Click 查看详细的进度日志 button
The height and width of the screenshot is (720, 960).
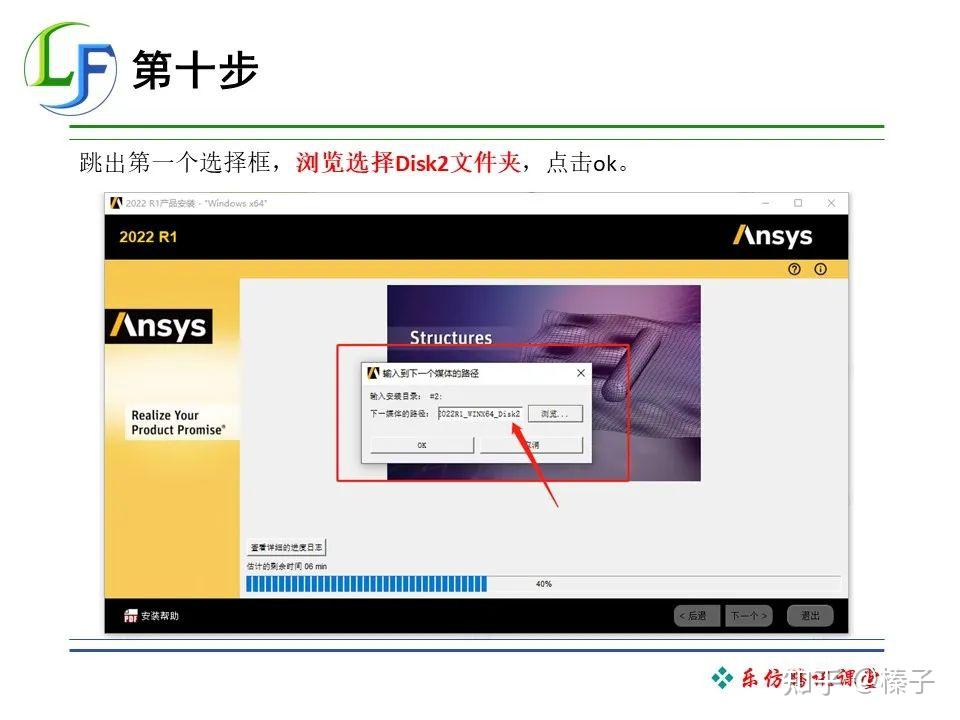[x=286, y=546]
